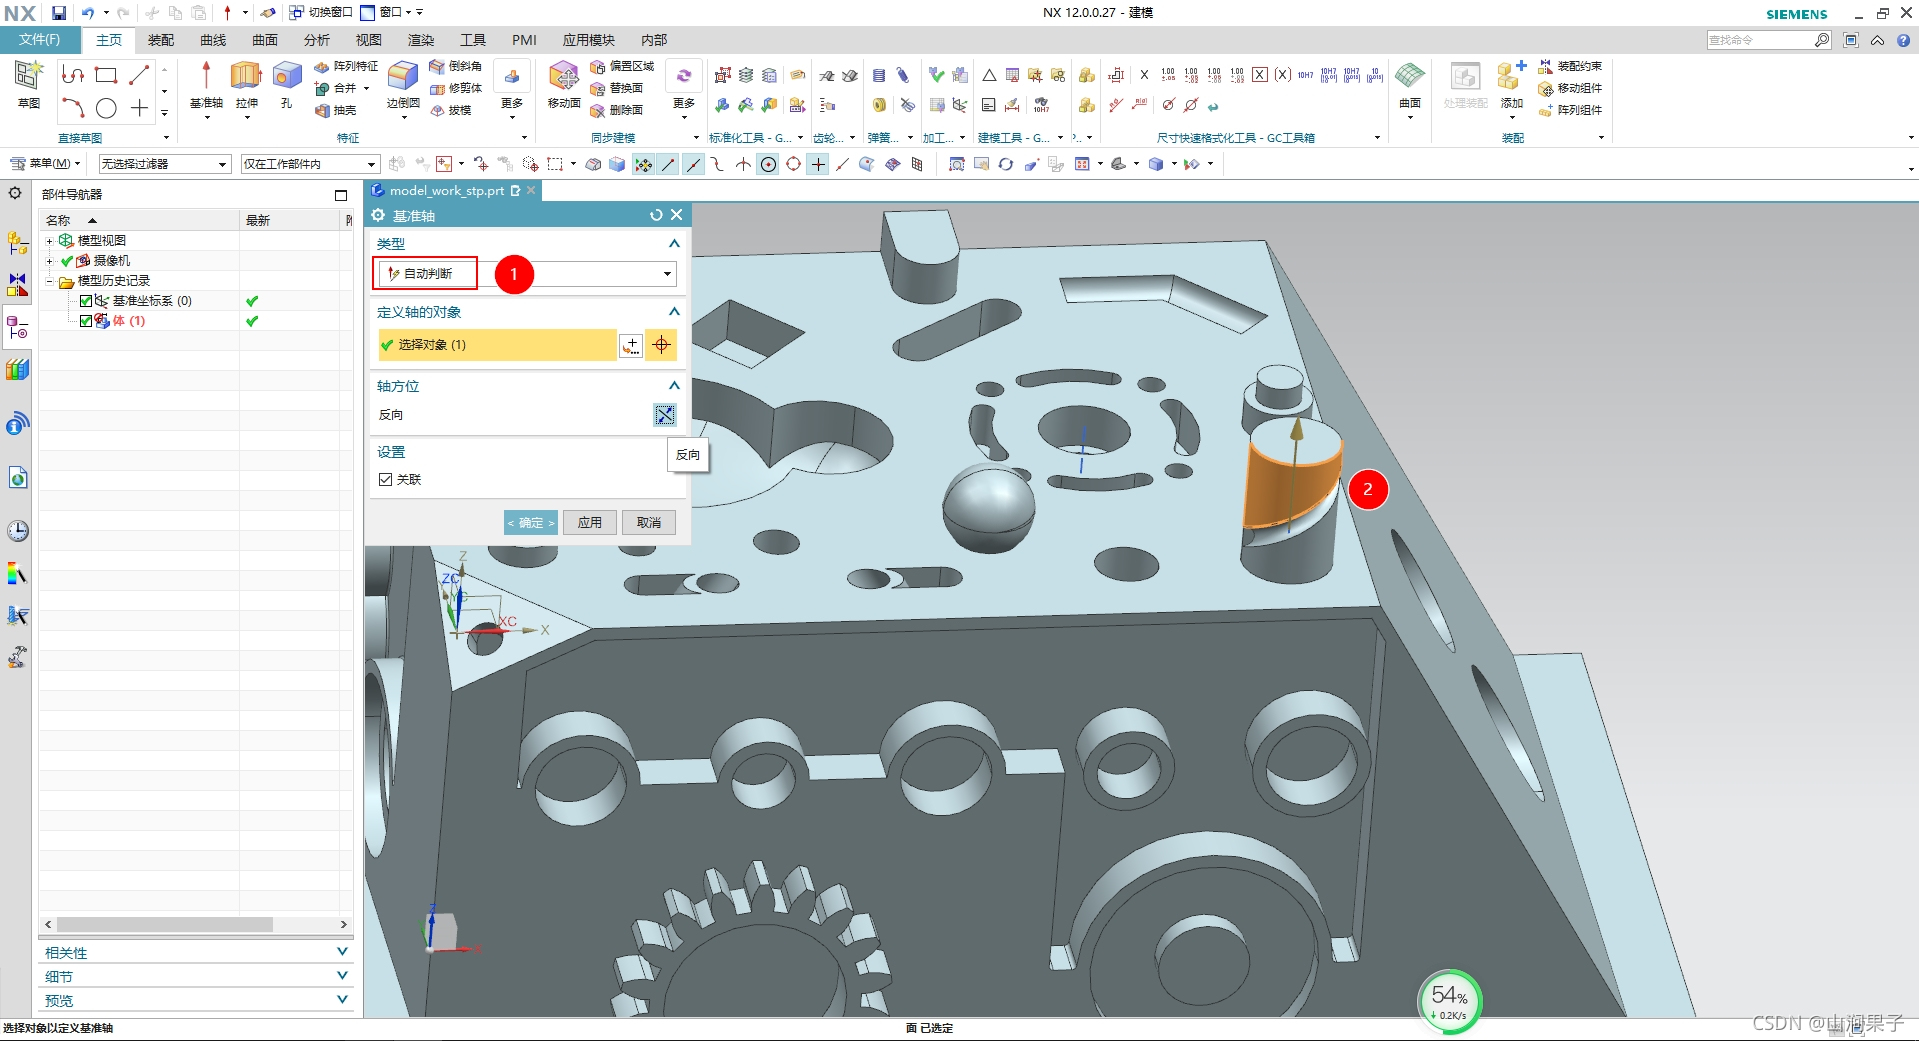1919x1041 pixels.
Task: Toggle the enable snap points icon
Action: pos(643,165)
